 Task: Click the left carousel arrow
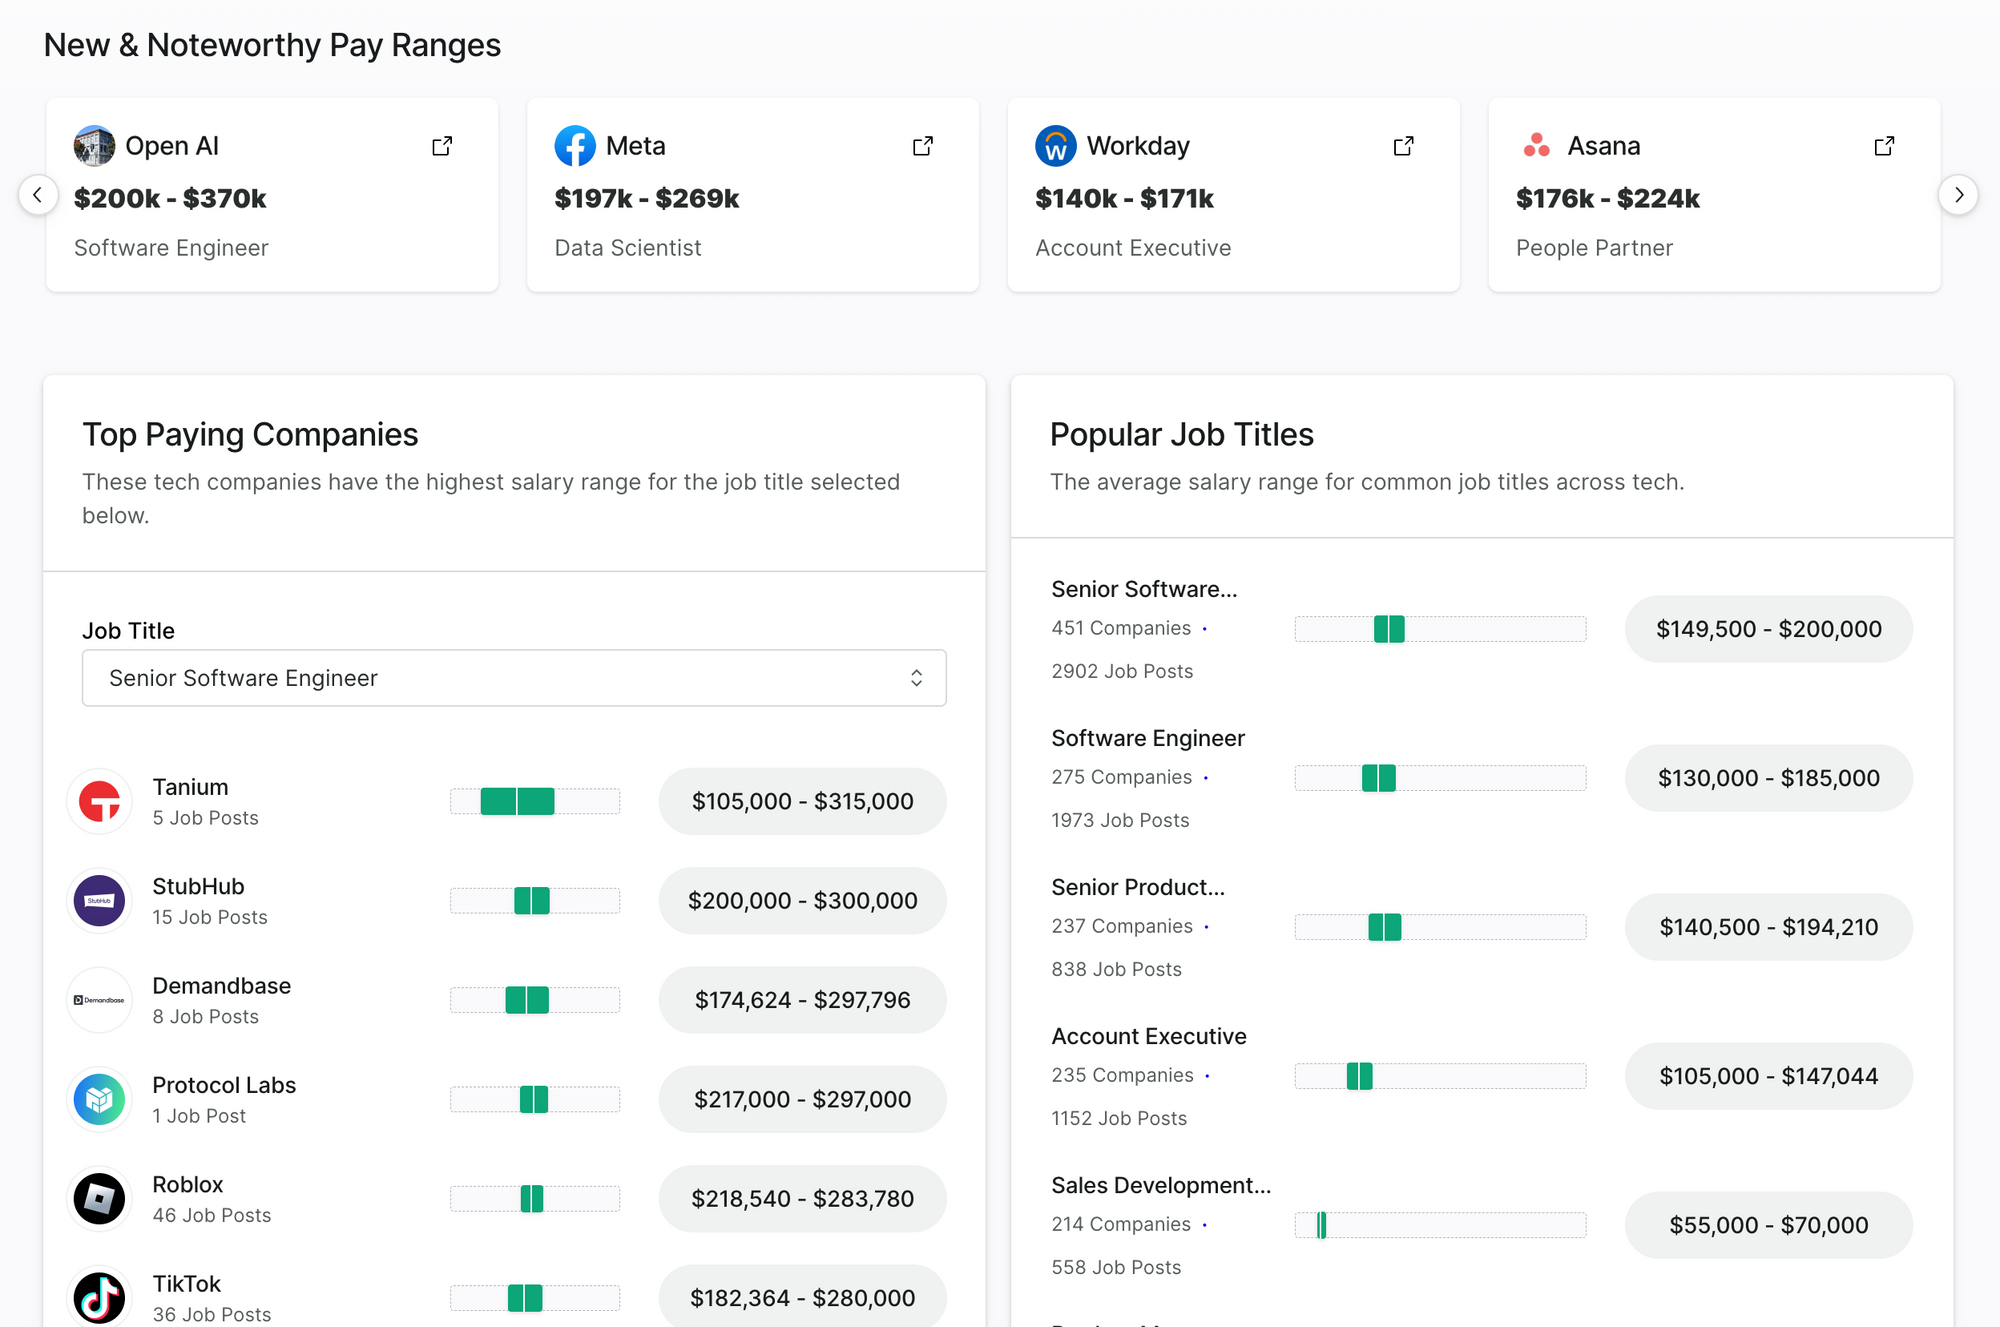click(x=39, y=195)
